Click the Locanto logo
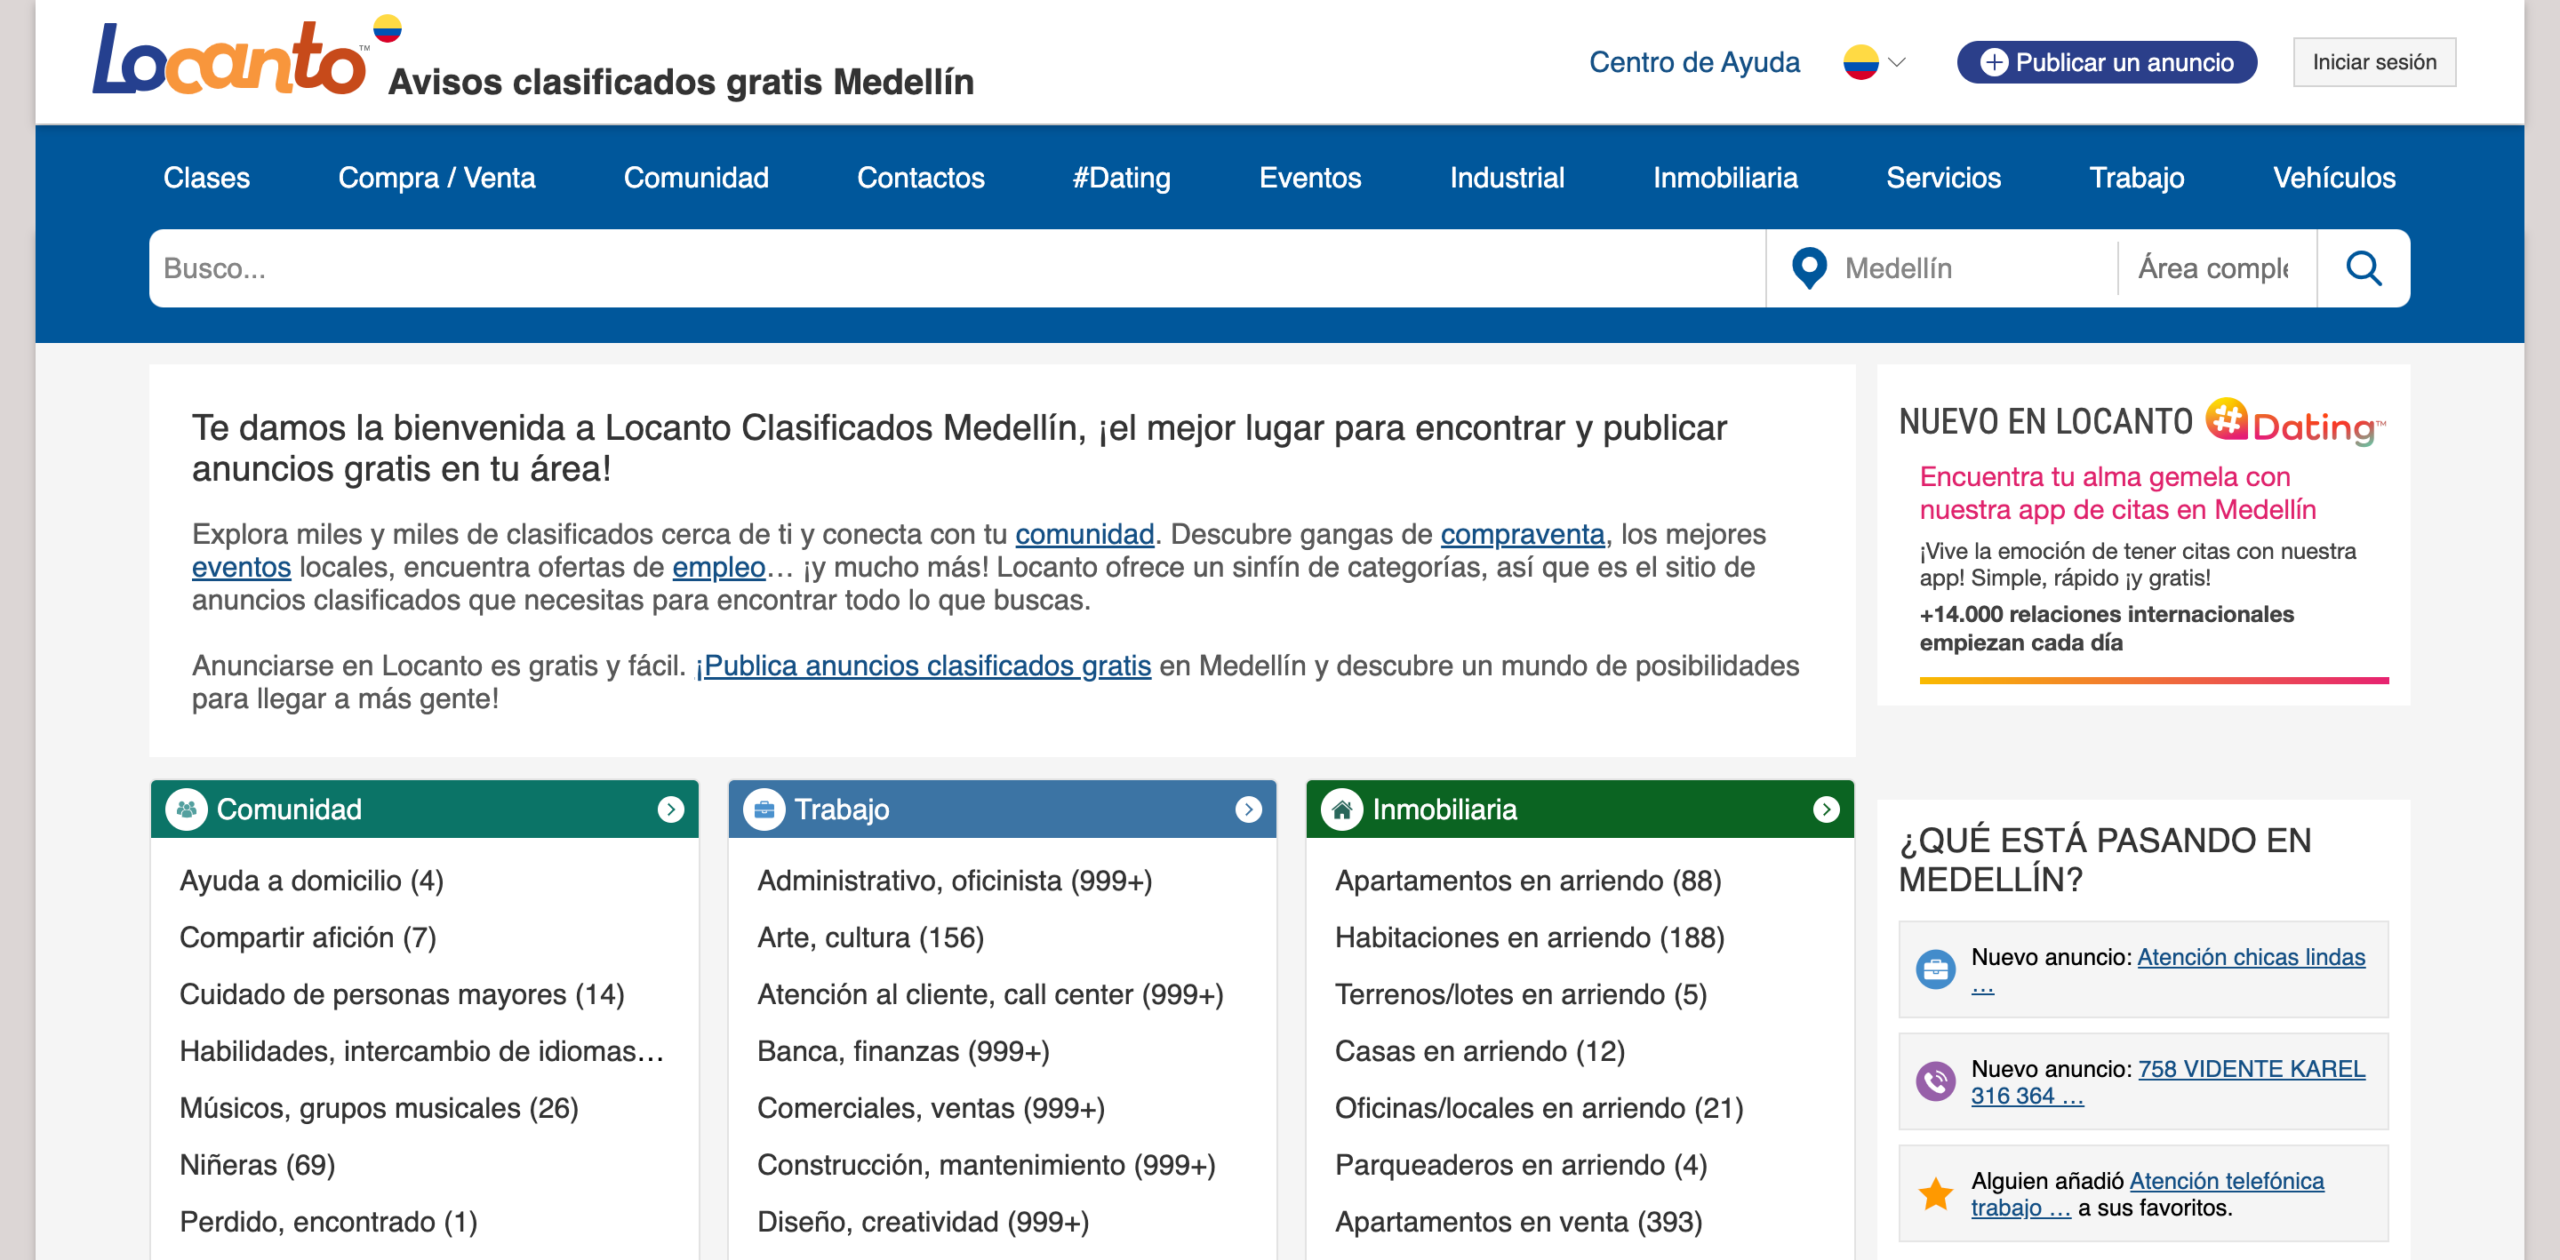 [231, 60]
